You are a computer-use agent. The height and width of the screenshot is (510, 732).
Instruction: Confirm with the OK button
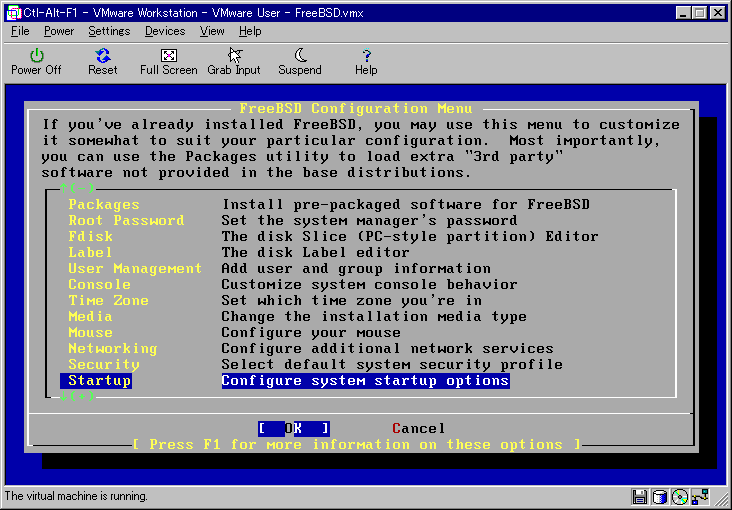point(294,429)
